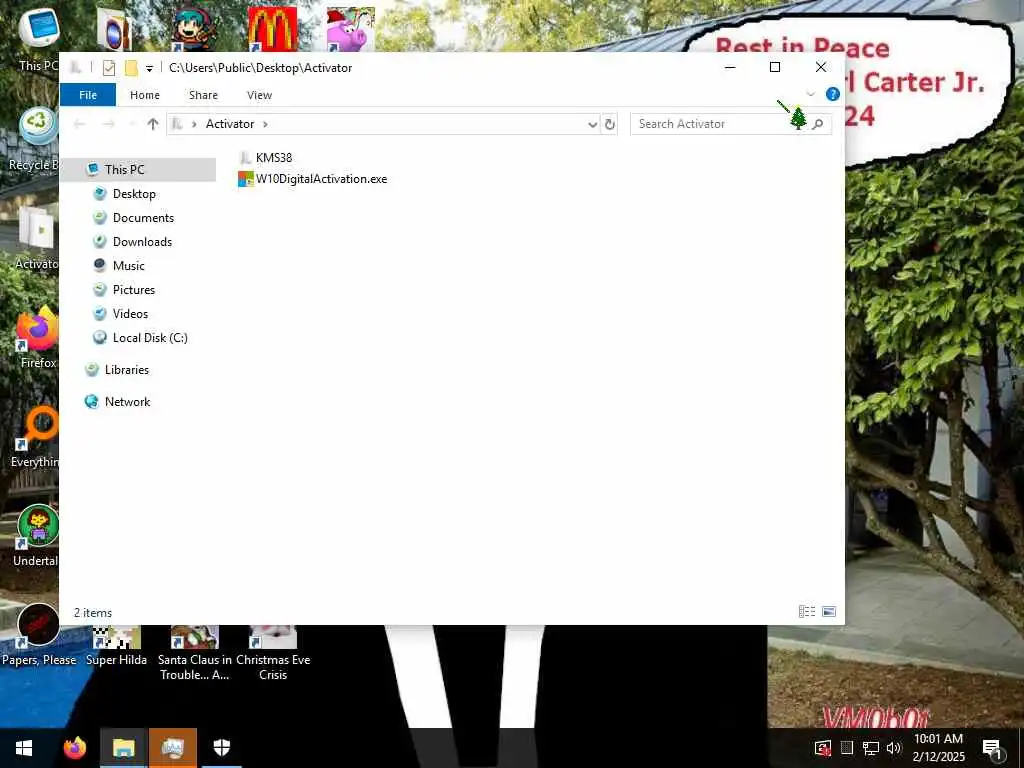
Task: Click the search magnifier icon
Action: (x=818, y=124)
